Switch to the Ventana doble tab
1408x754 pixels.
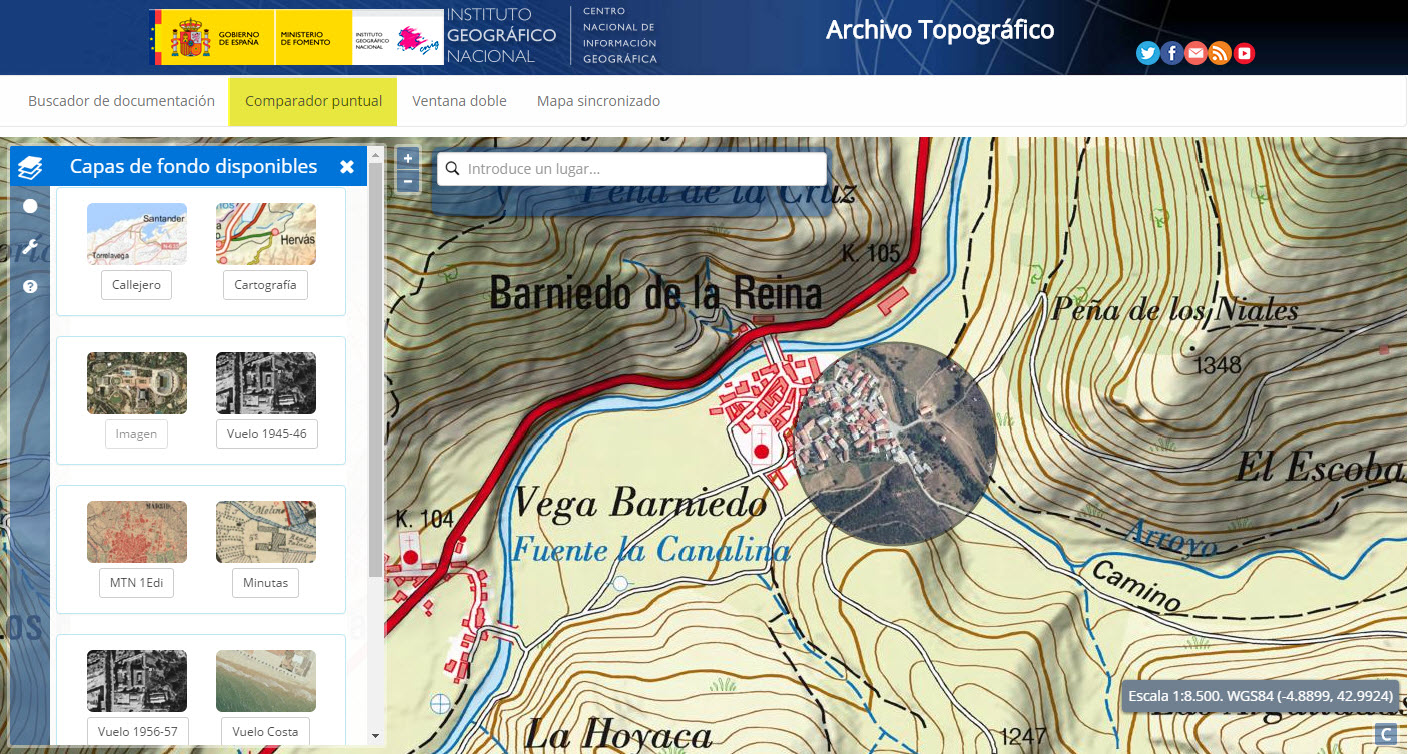tap(459, 100)
